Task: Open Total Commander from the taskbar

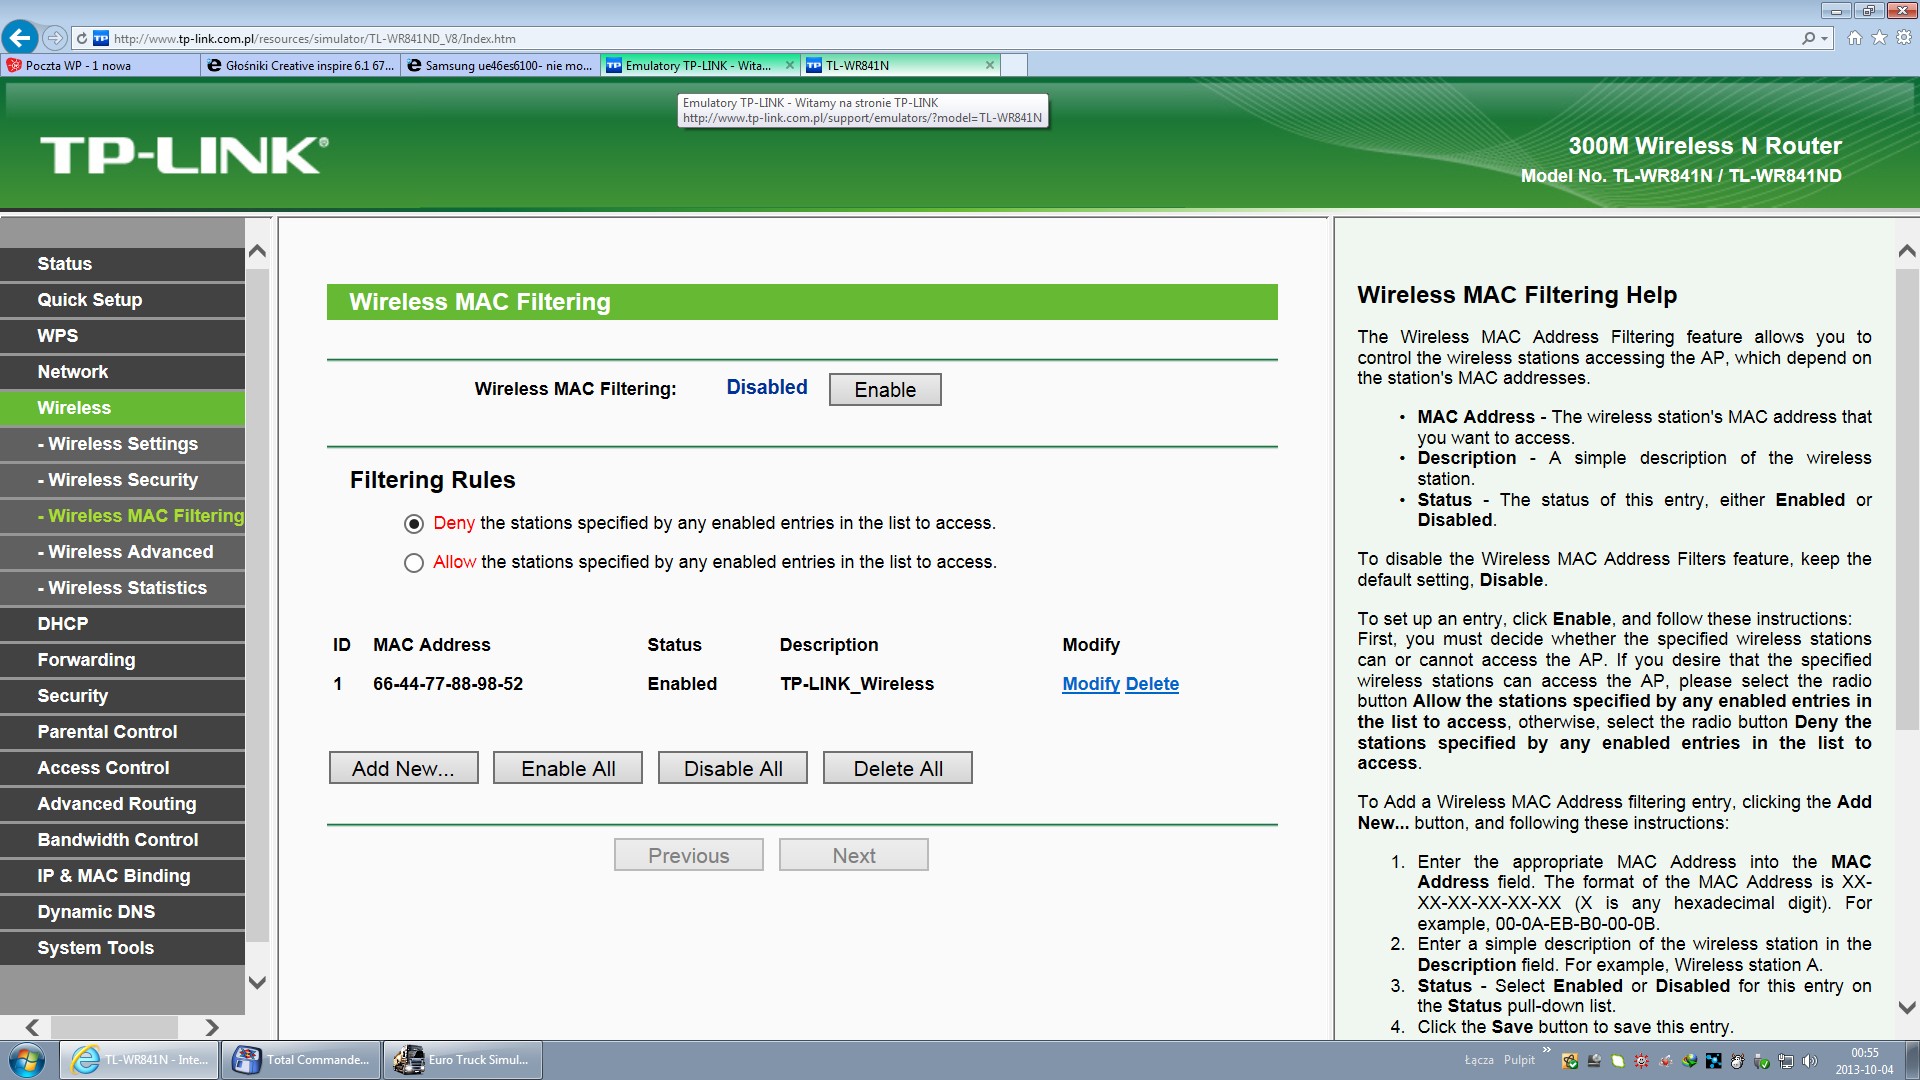Action: tap(301, 1059)
